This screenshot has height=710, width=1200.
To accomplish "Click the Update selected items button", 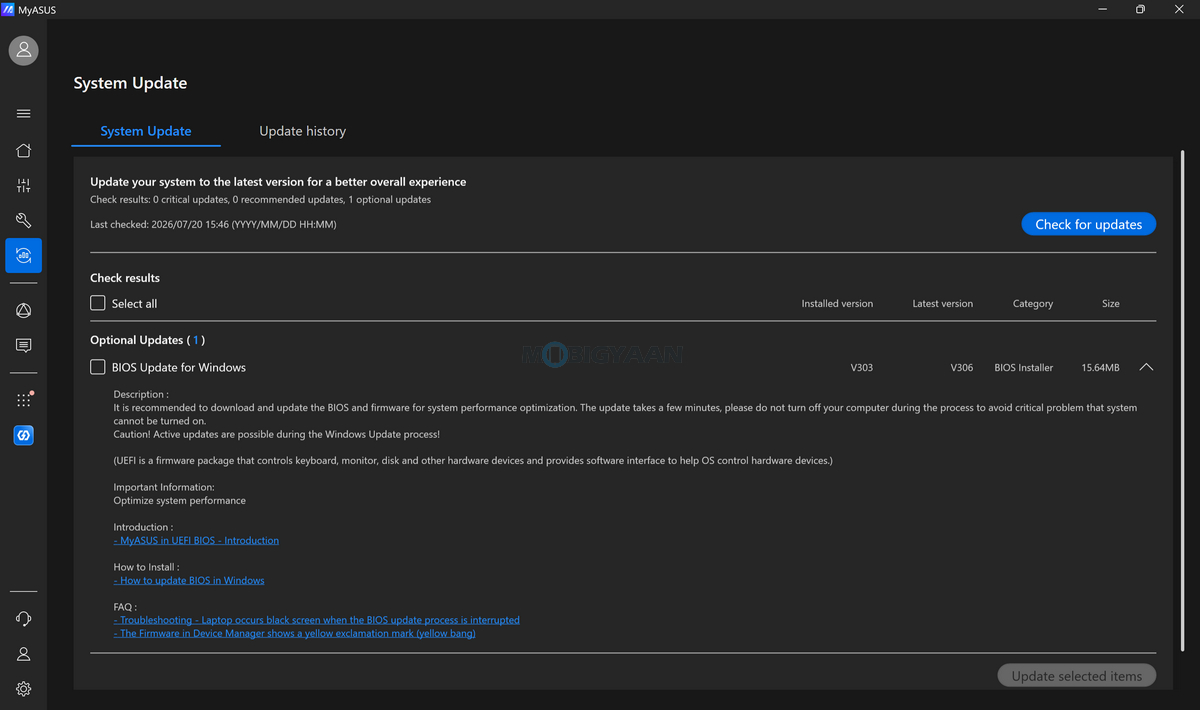I will 1077,676.
